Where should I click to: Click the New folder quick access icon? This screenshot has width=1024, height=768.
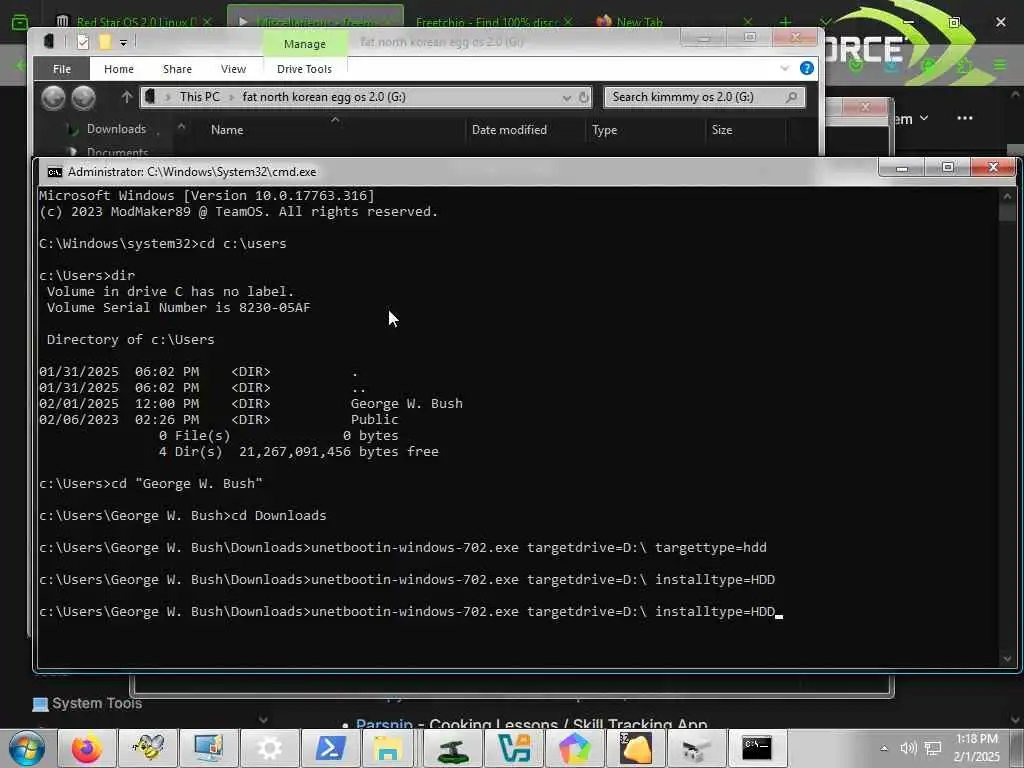click(x=104, y=42)
